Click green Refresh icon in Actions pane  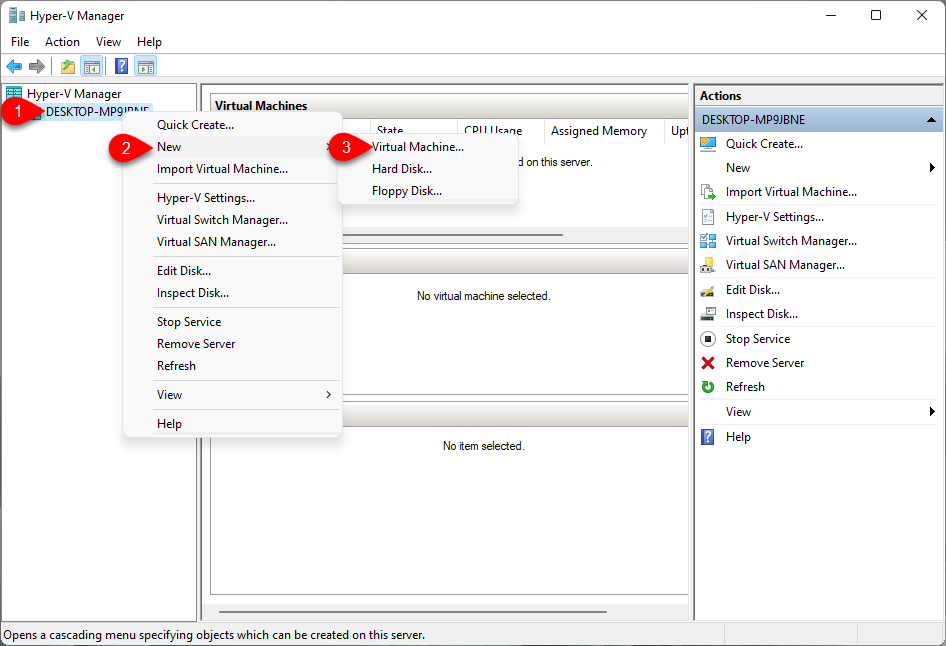(708, 387)
